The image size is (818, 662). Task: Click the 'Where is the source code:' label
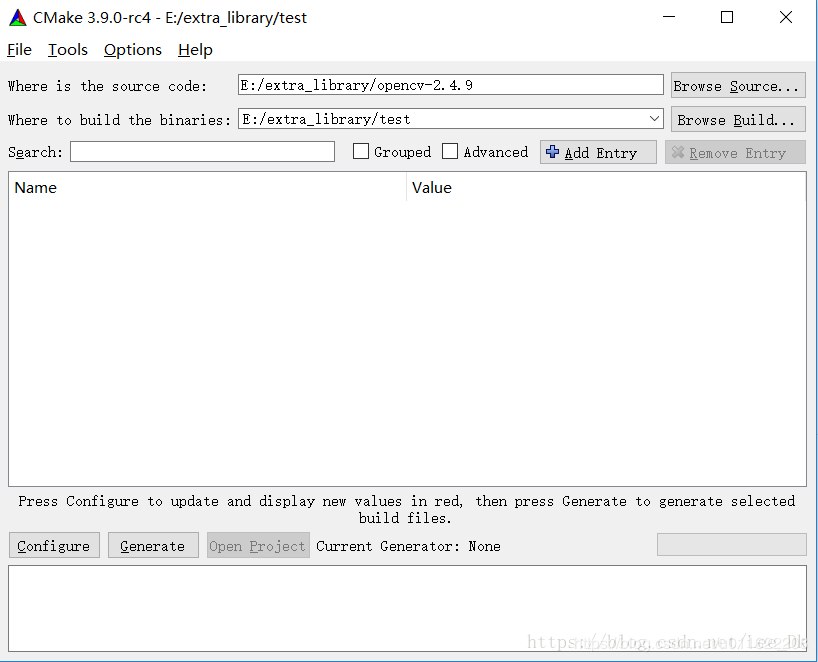[107, 86]
